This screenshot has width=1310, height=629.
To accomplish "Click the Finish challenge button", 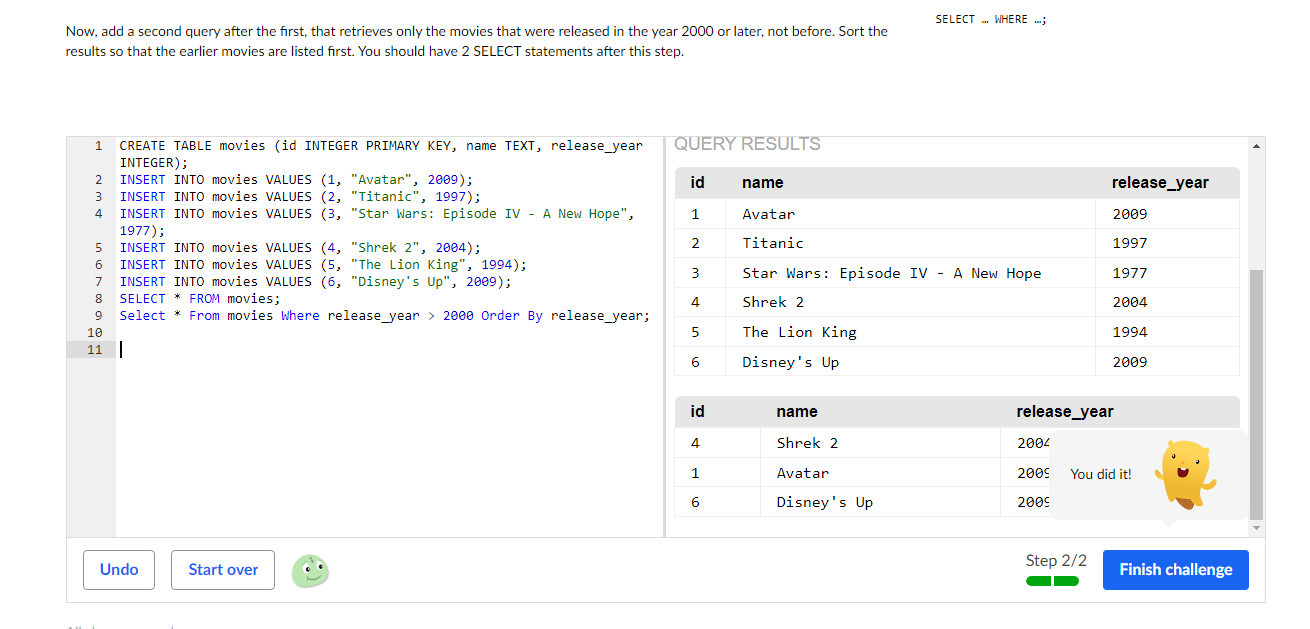I will tap(1175, 570).
